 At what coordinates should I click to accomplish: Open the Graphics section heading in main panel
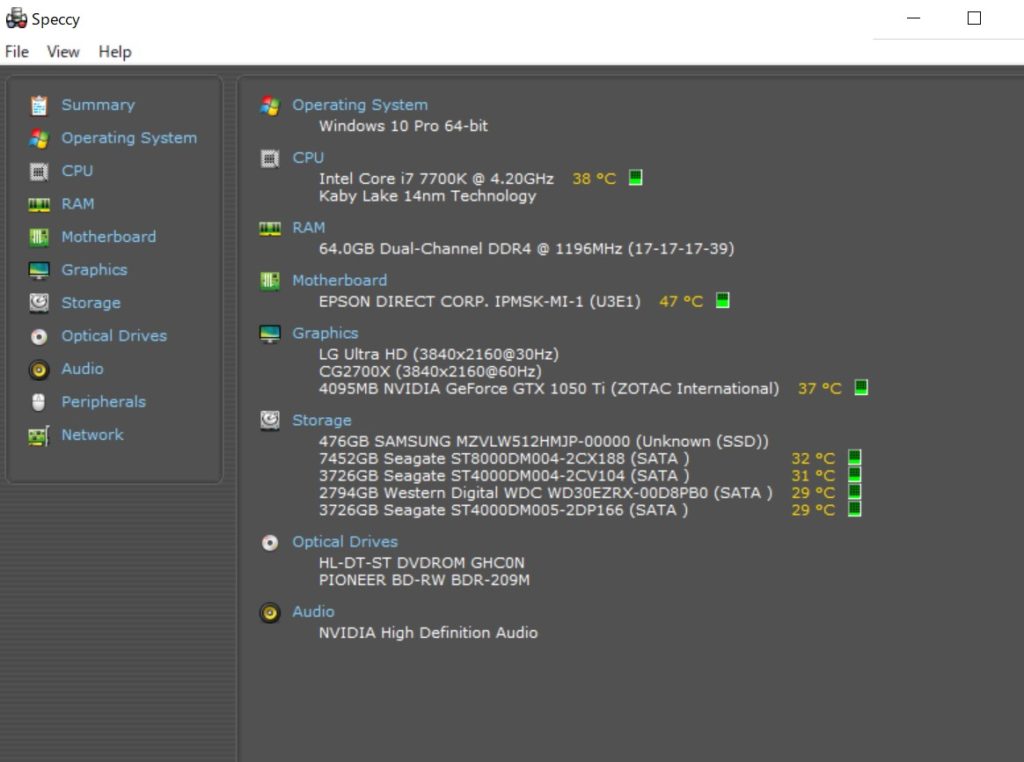point(325,333)
